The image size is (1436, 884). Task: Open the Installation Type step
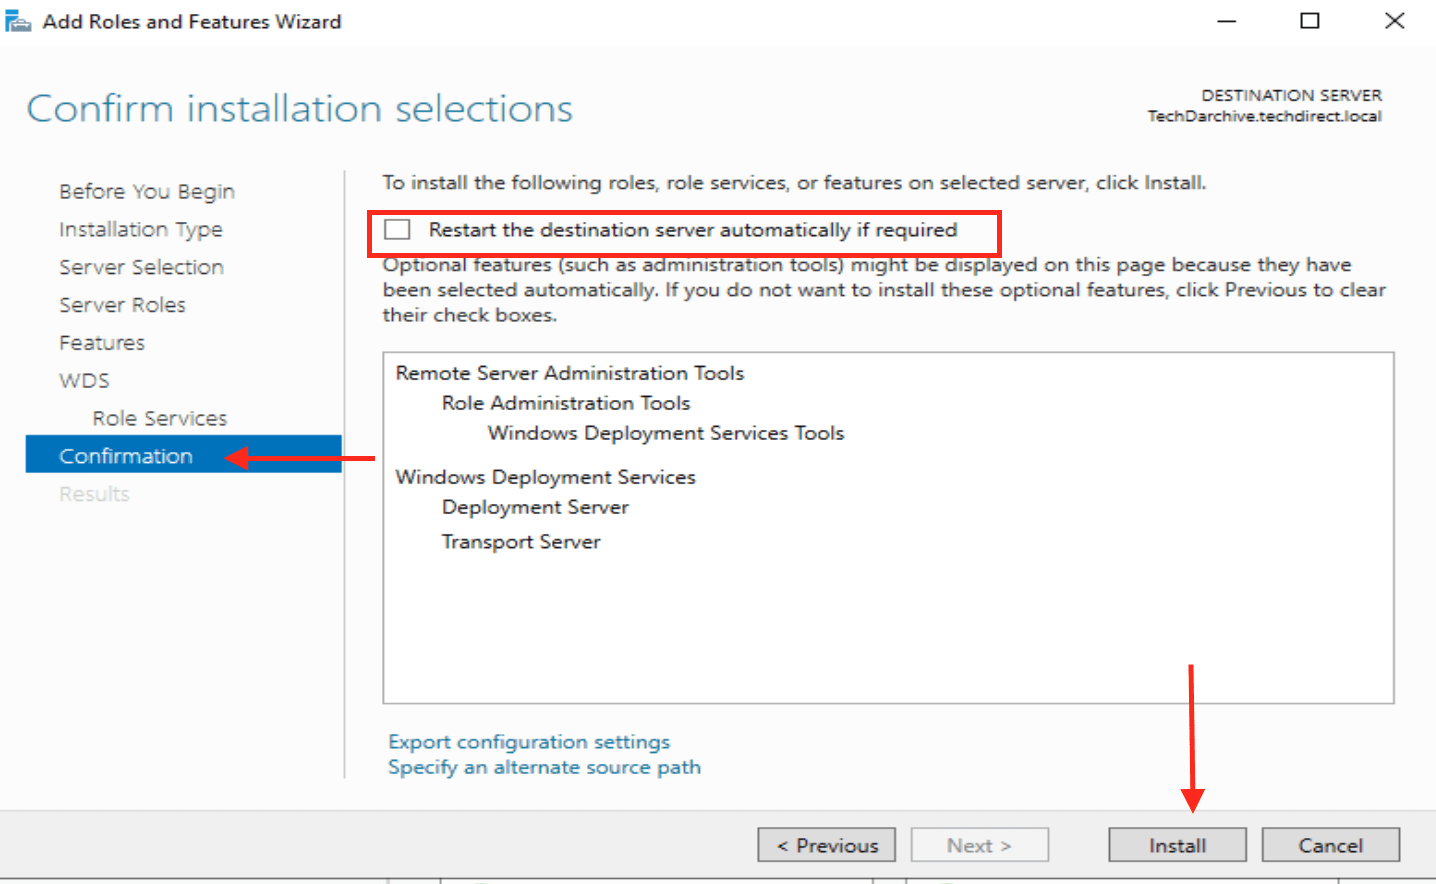coord(140,229)
